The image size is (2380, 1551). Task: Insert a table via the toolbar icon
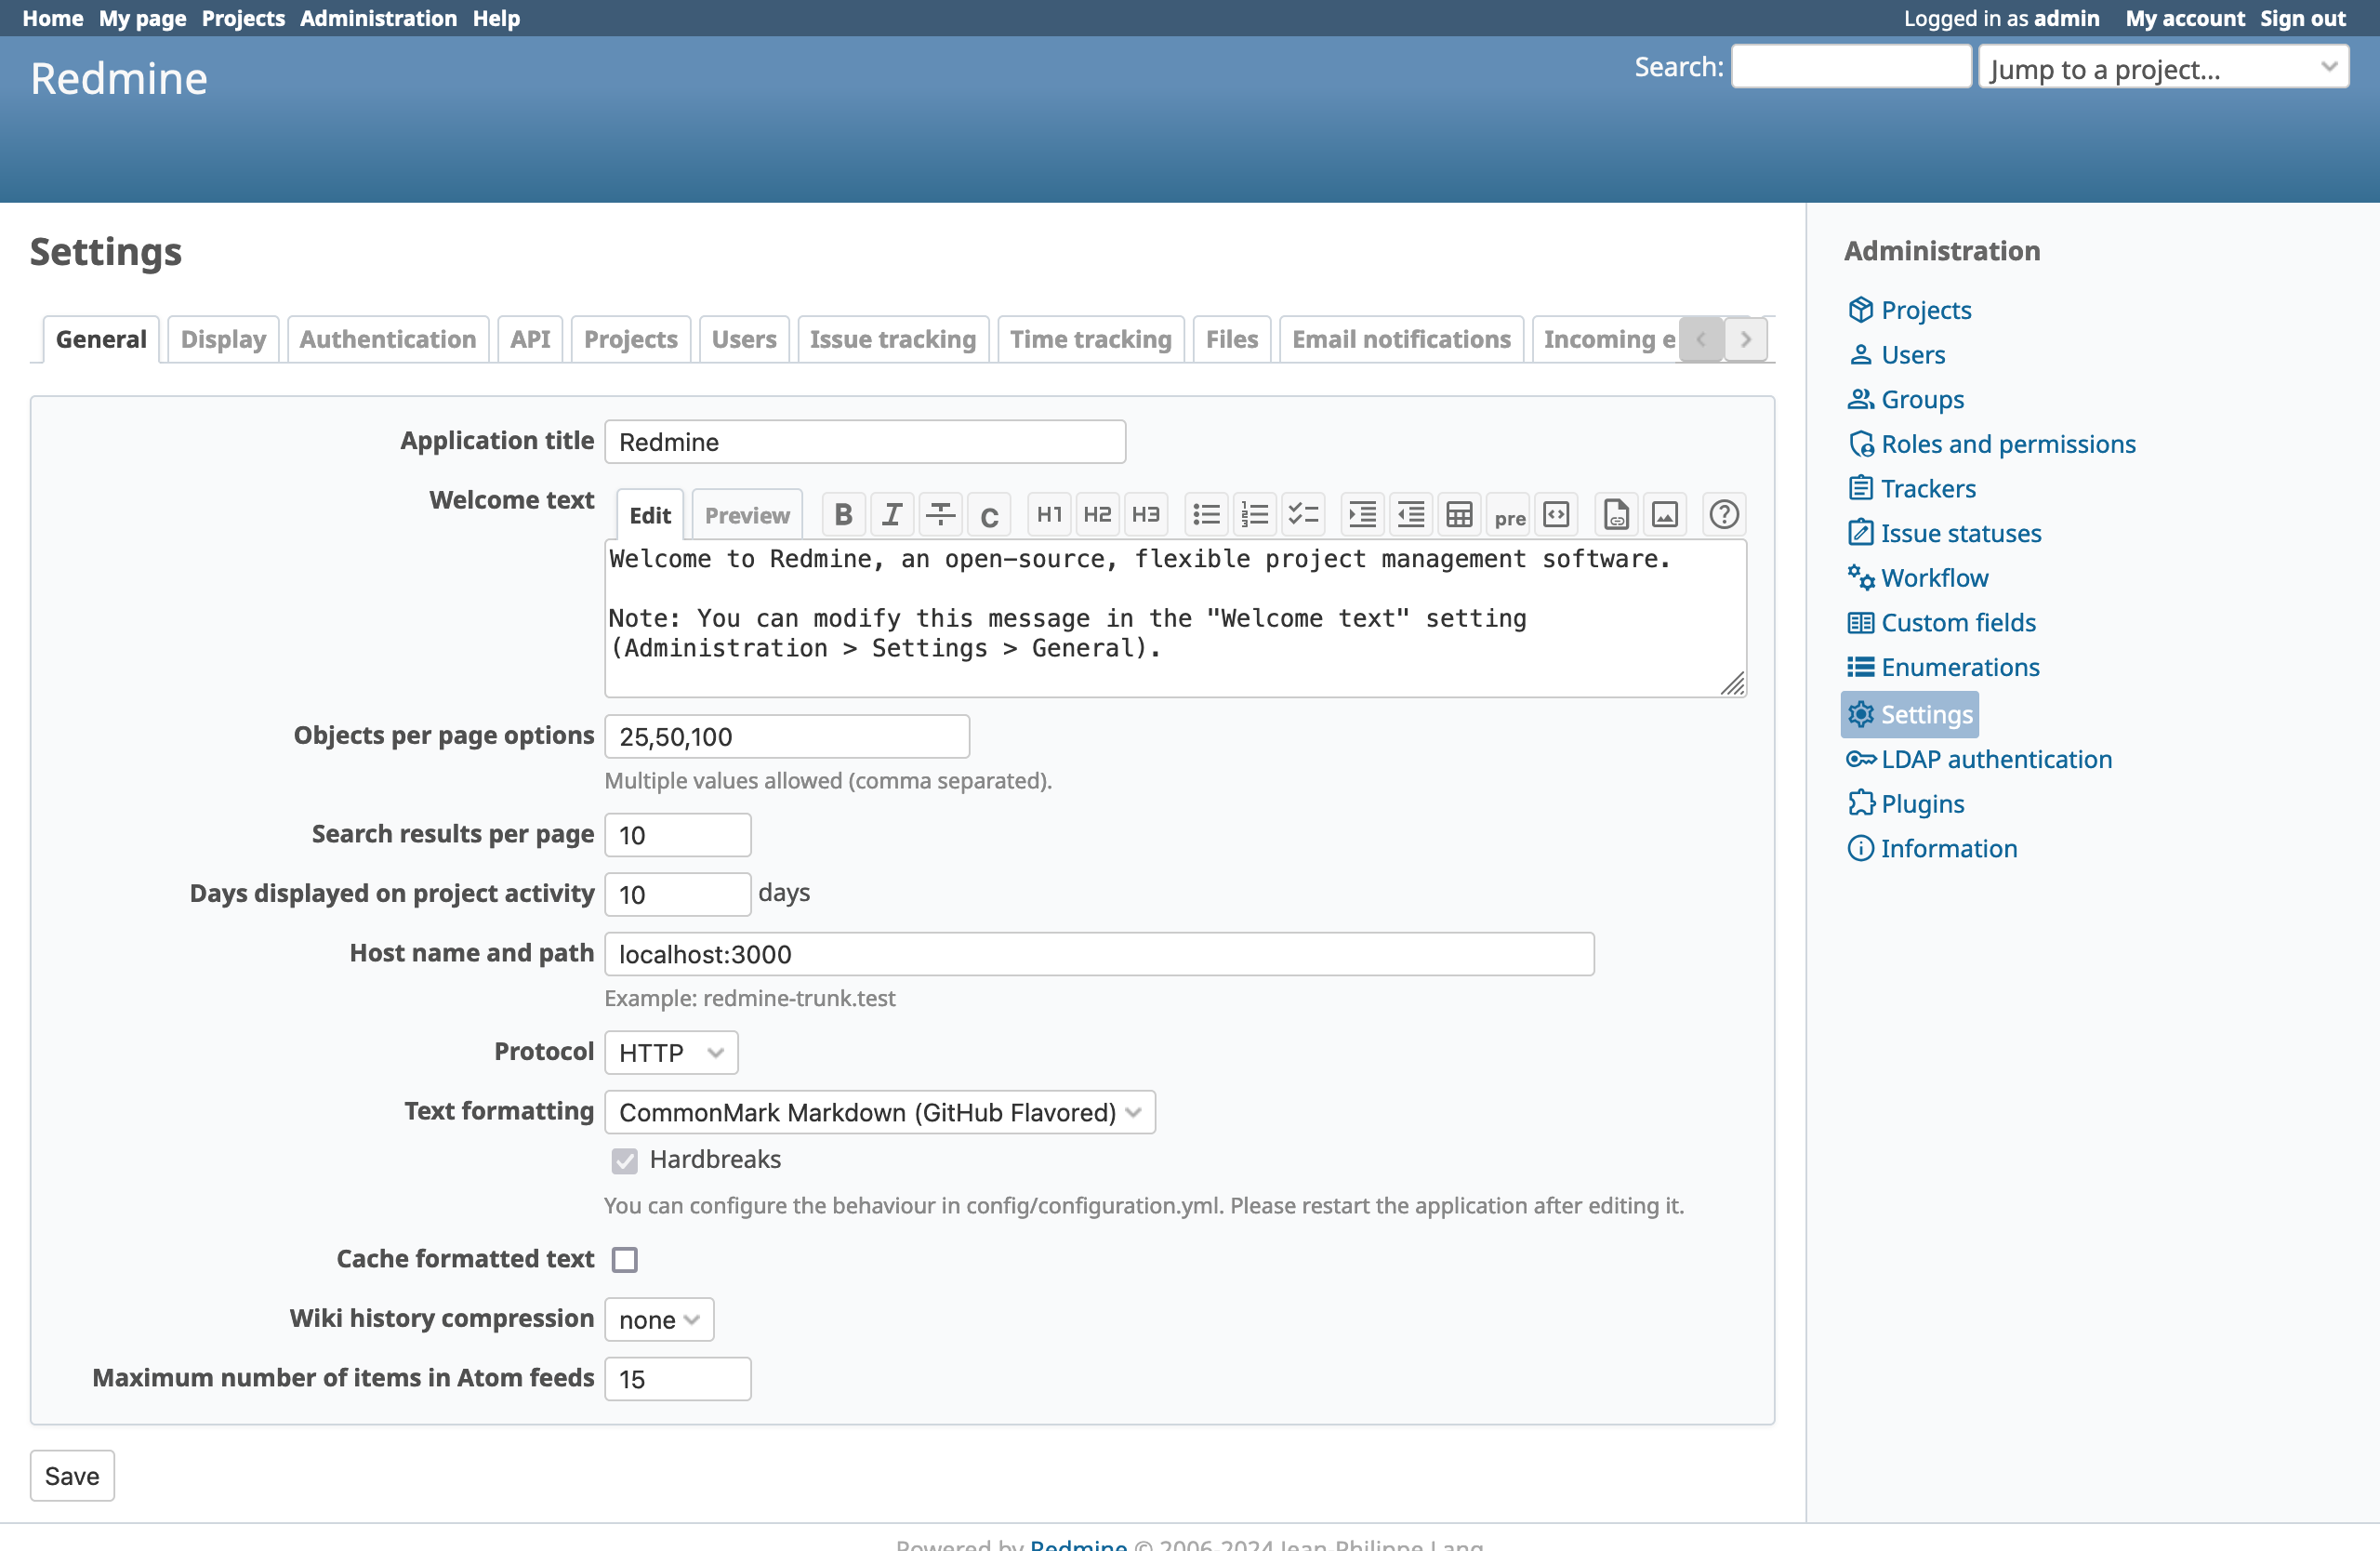point(1459,515)
